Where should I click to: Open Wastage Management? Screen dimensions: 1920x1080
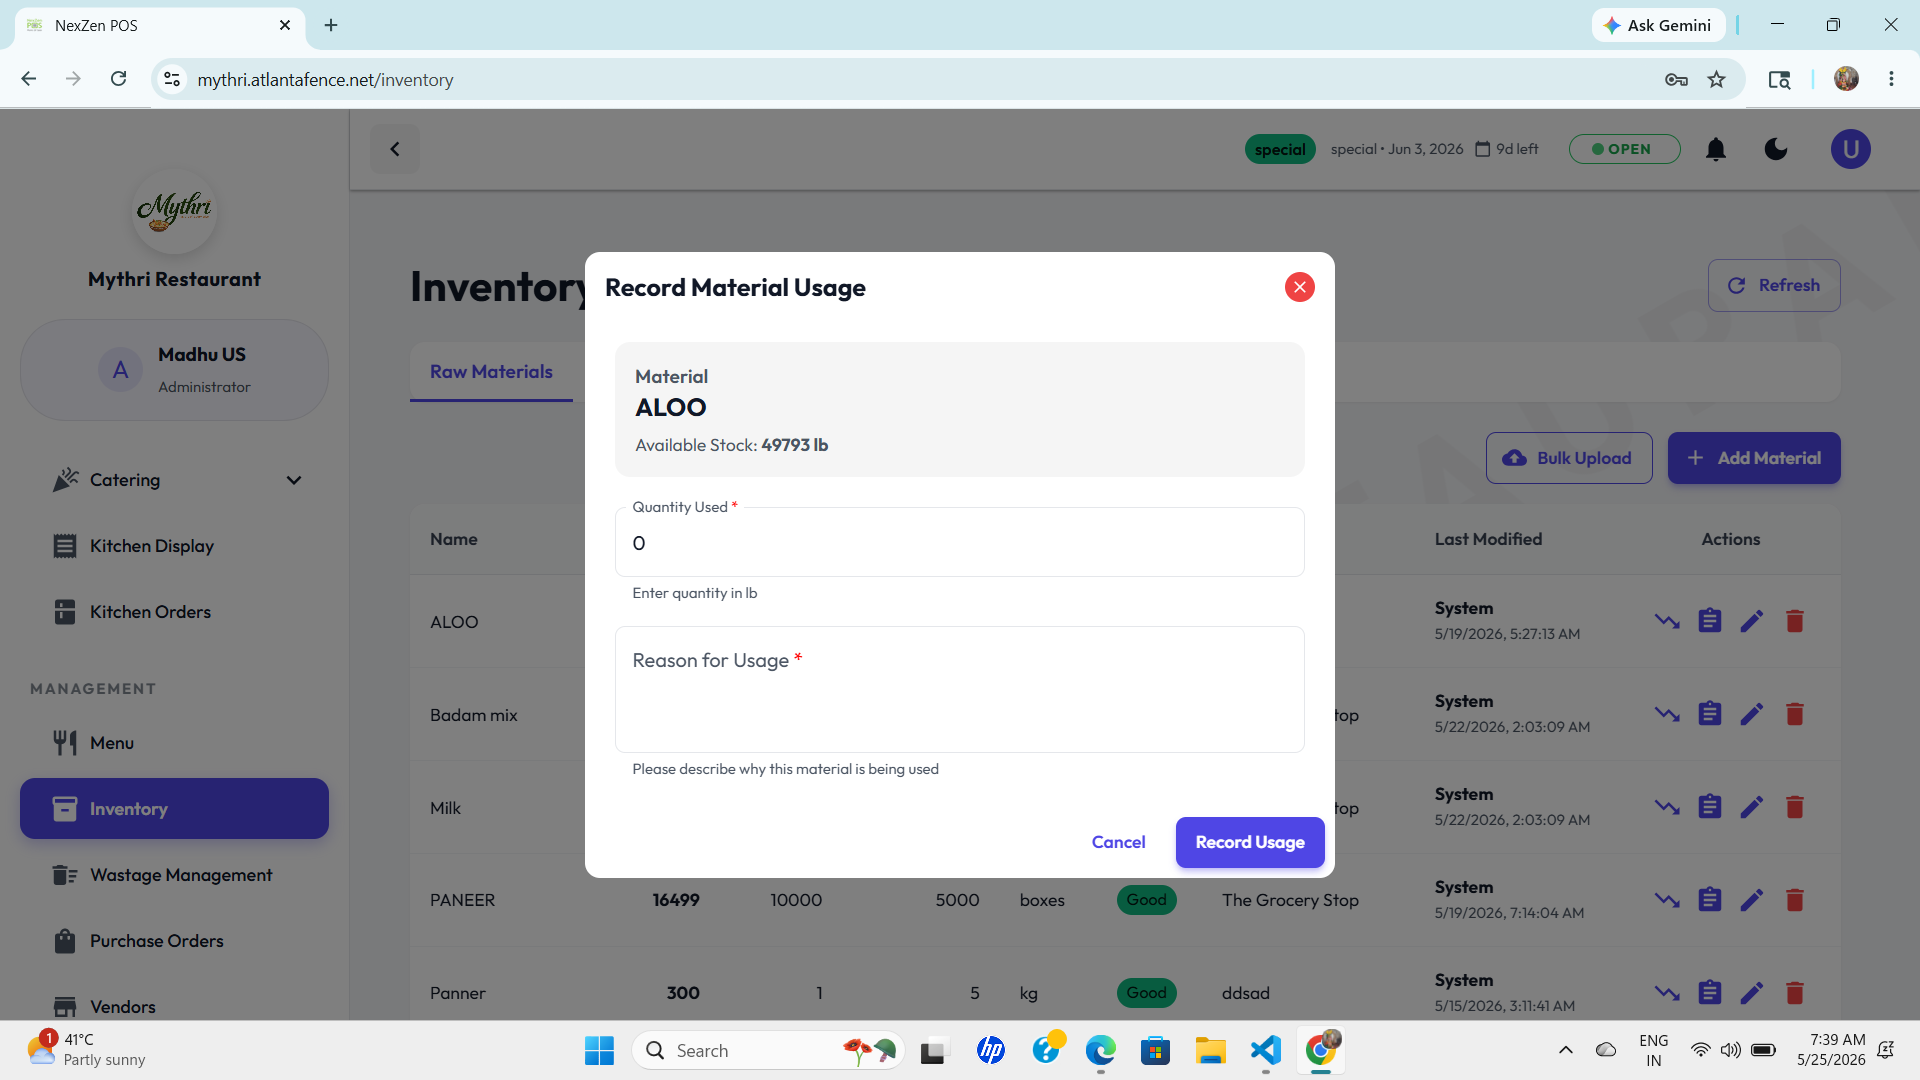click(175, 875)
